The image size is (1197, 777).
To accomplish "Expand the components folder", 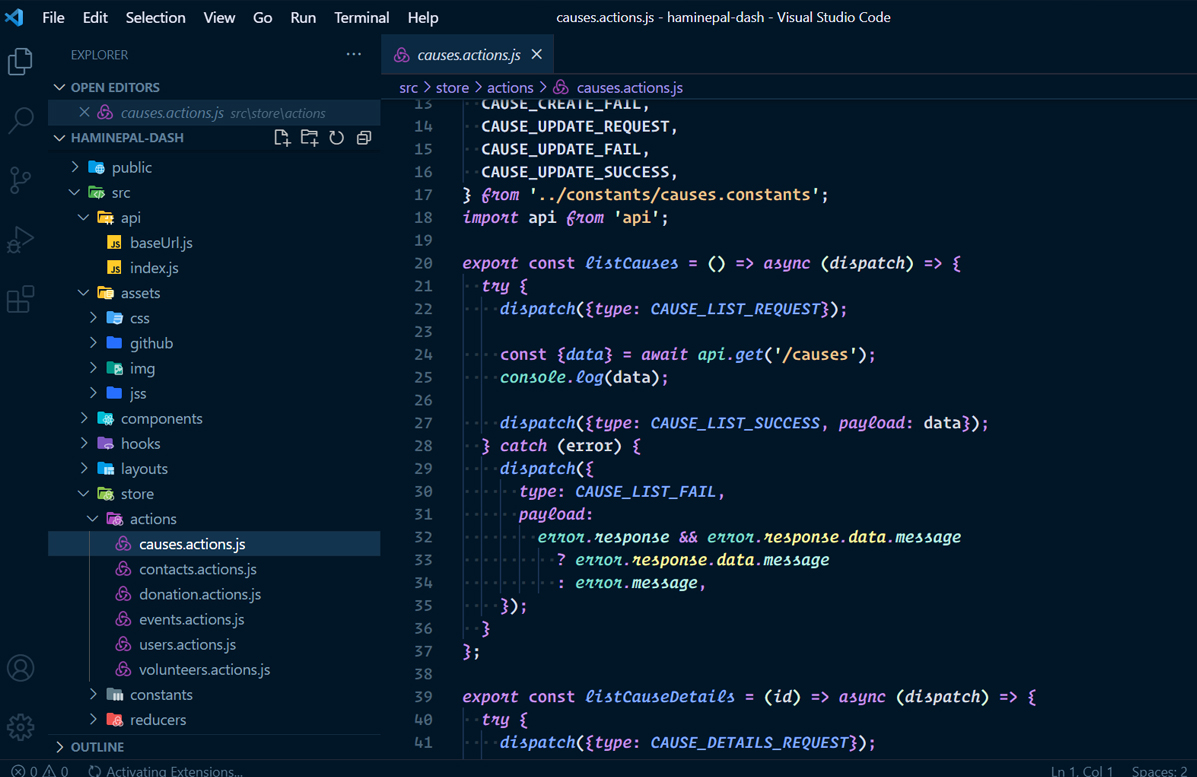I will tap(161, 418).
